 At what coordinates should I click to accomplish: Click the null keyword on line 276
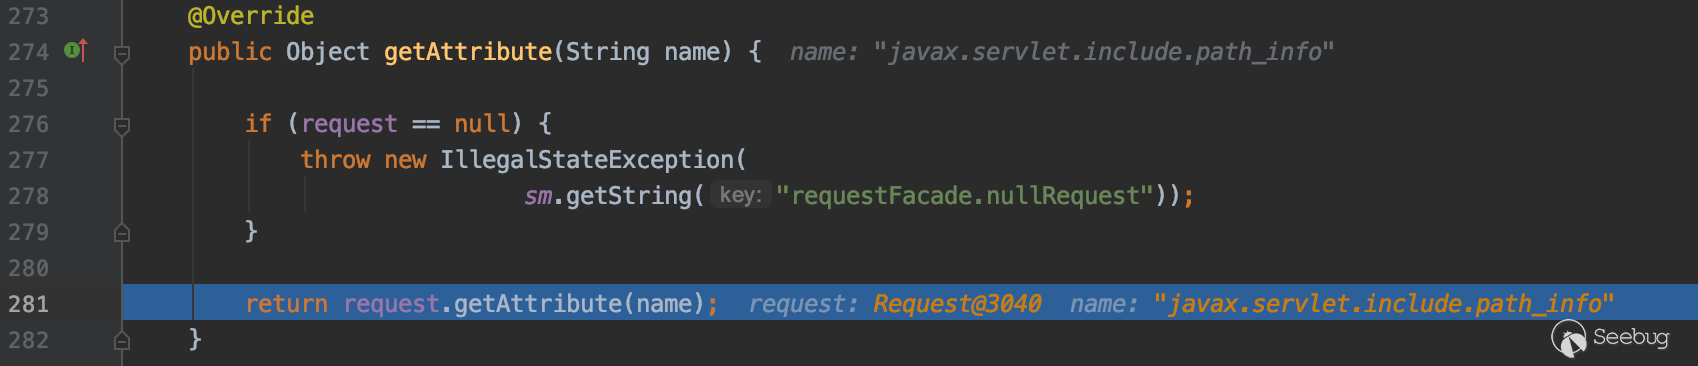(482, 124)
